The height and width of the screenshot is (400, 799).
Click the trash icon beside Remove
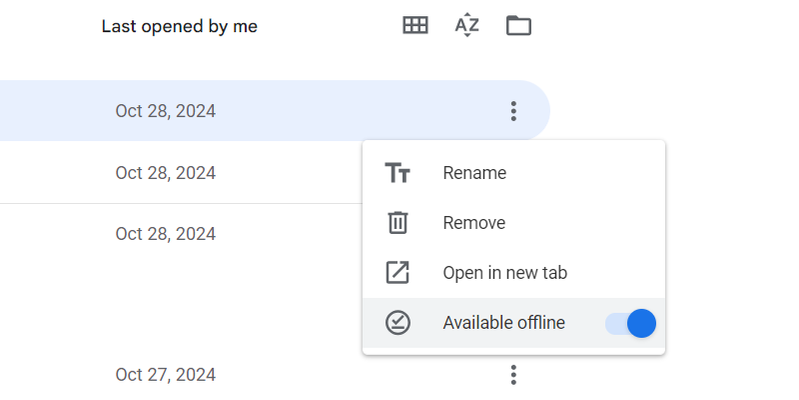pos(398,223)
